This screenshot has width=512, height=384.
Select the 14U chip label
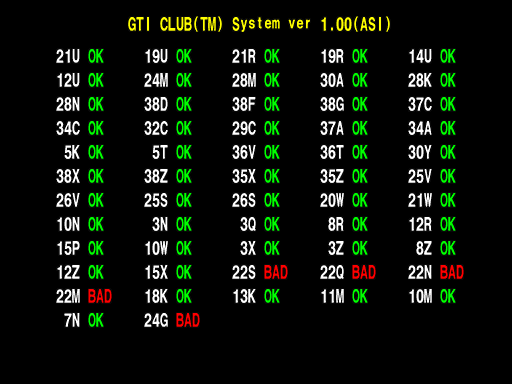coord(420,56)
